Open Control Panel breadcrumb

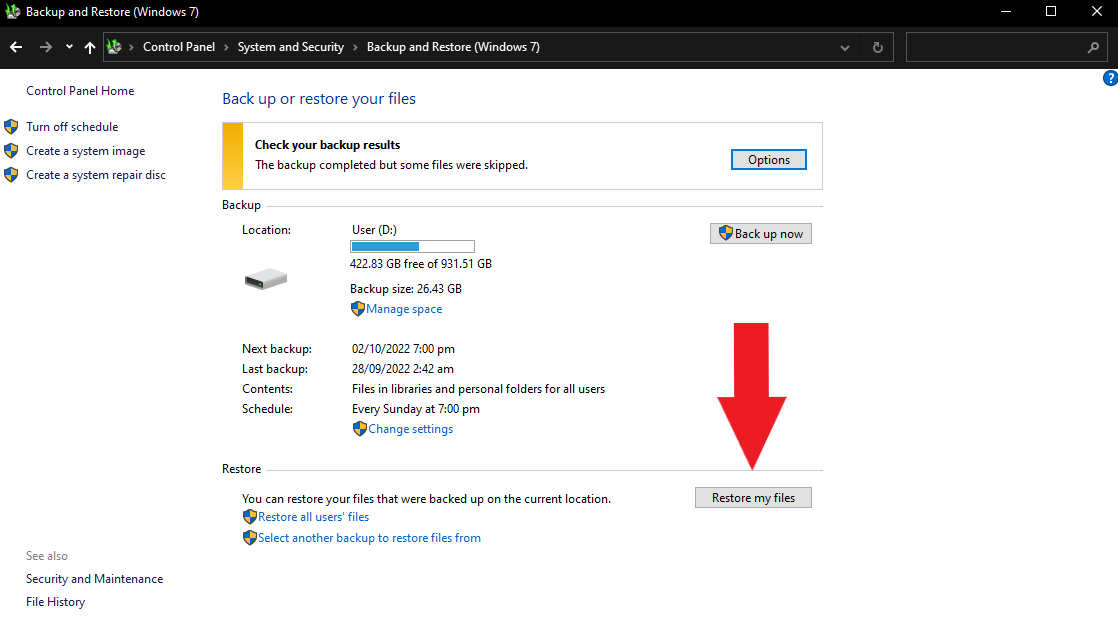coord(179,47)
